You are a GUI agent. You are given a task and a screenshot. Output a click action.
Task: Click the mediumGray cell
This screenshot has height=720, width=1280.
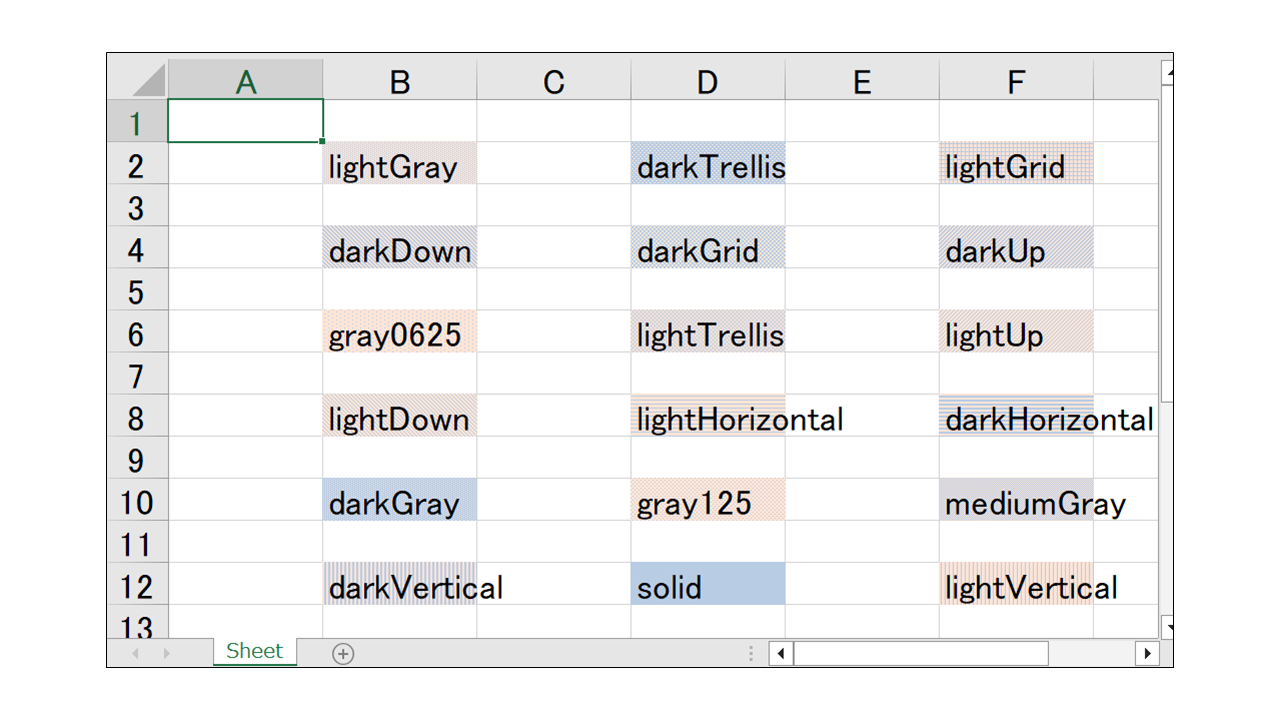tap(1015, 501)
